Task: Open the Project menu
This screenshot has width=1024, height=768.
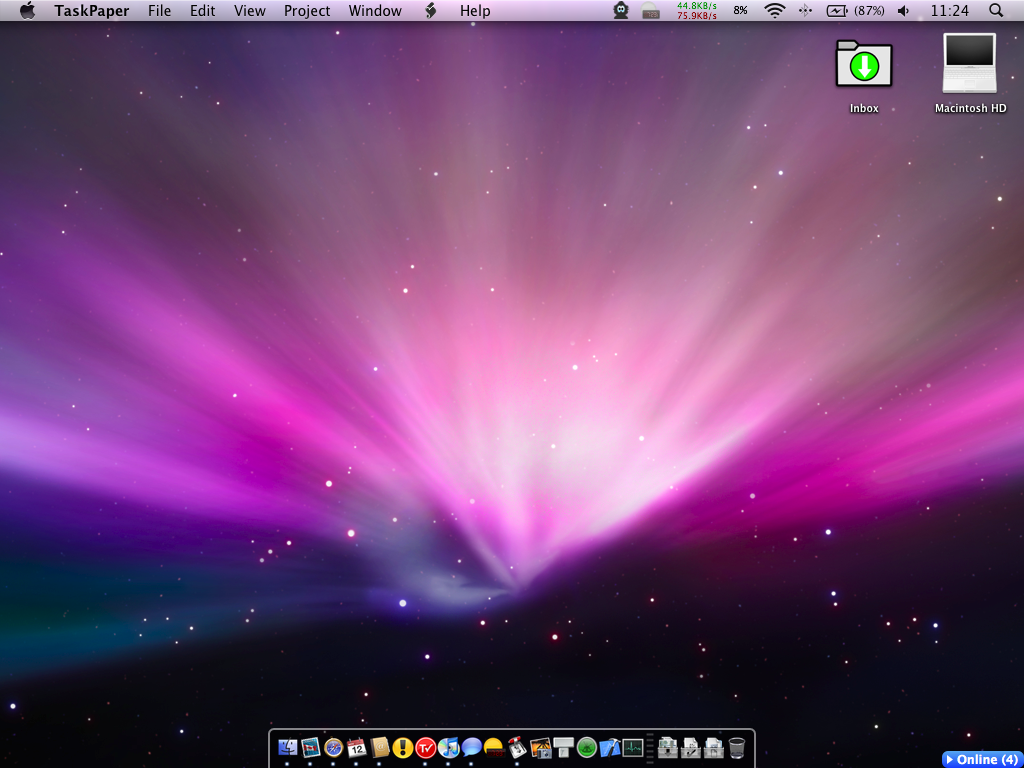Action: [x=307, y=10]
